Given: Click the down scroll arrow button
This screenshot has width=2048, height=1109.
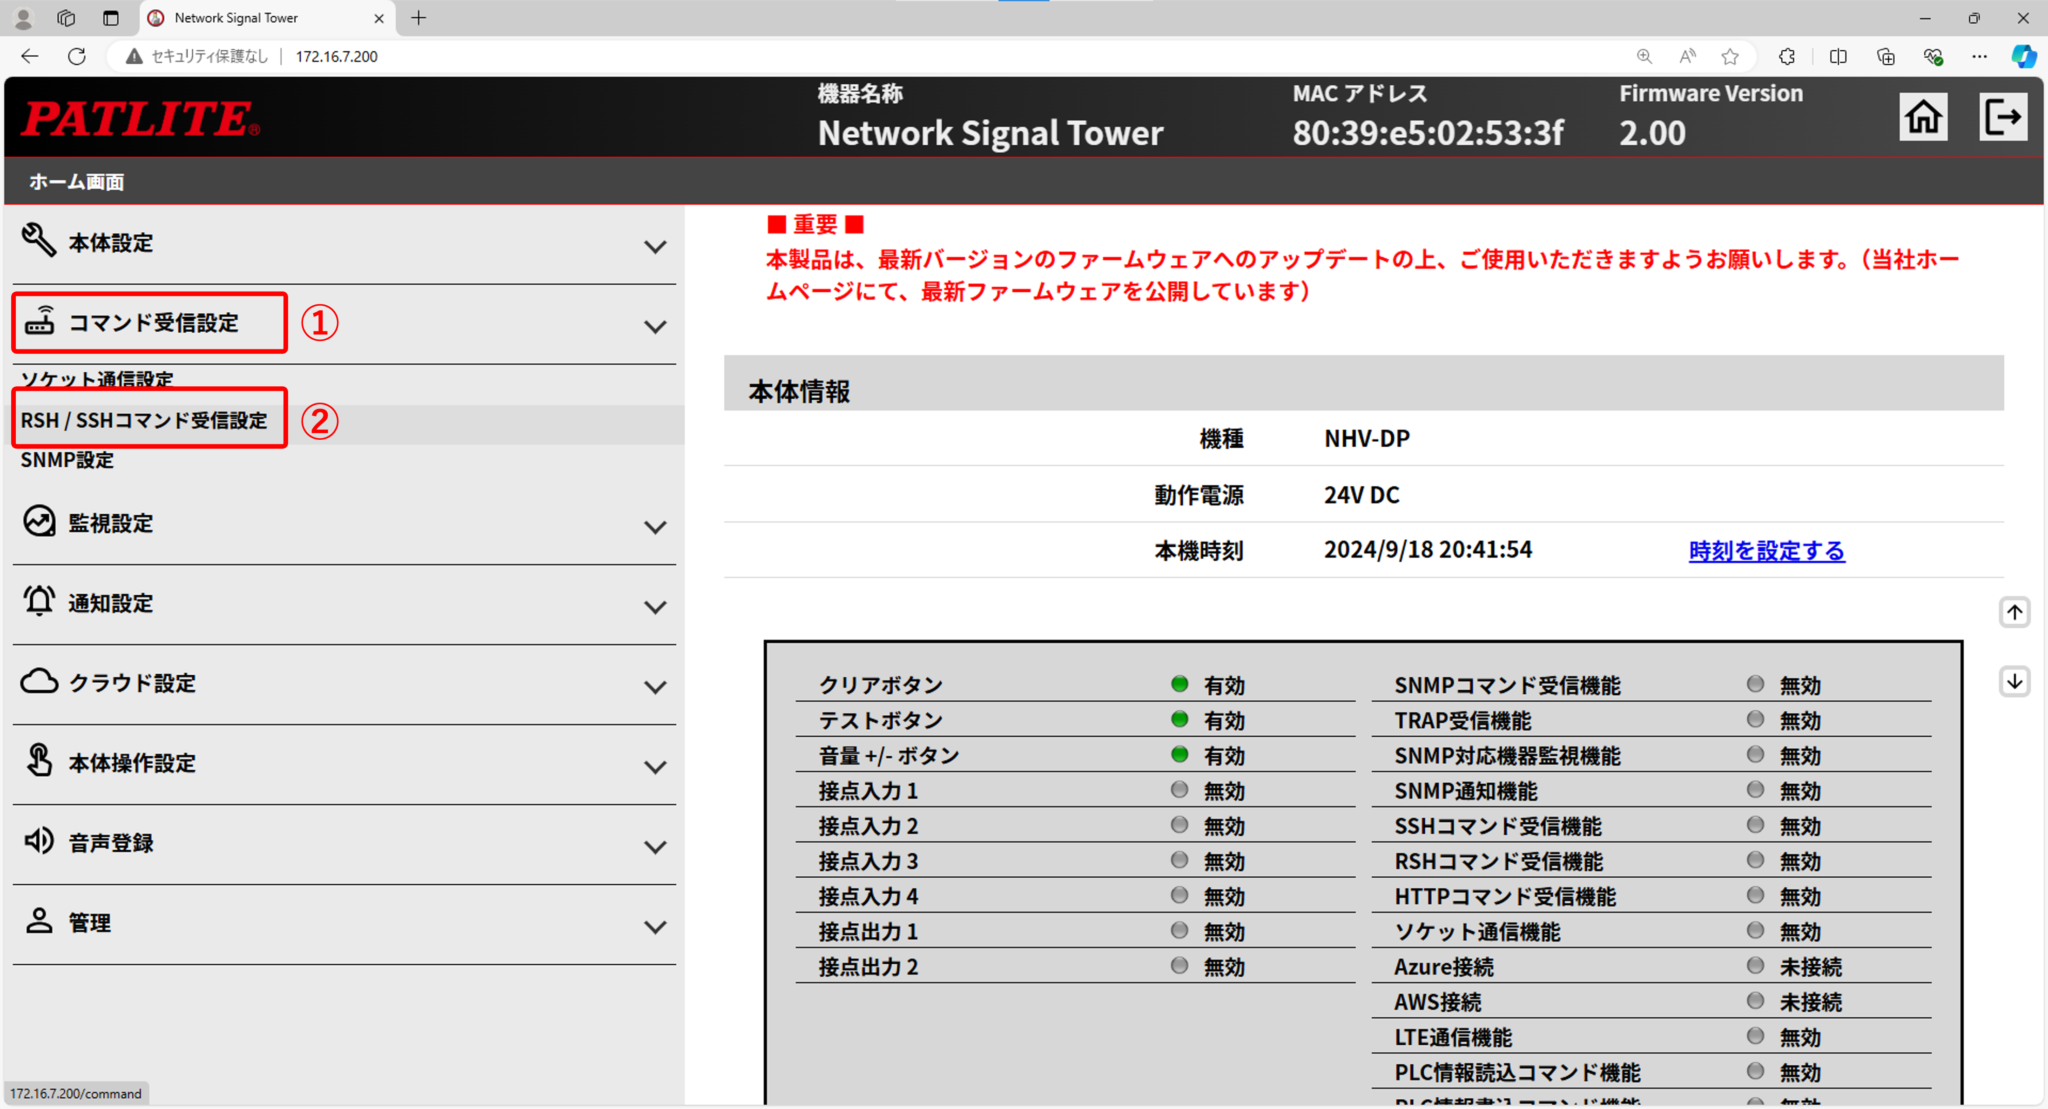Looking at the screenshot, I should (2015, 681).
